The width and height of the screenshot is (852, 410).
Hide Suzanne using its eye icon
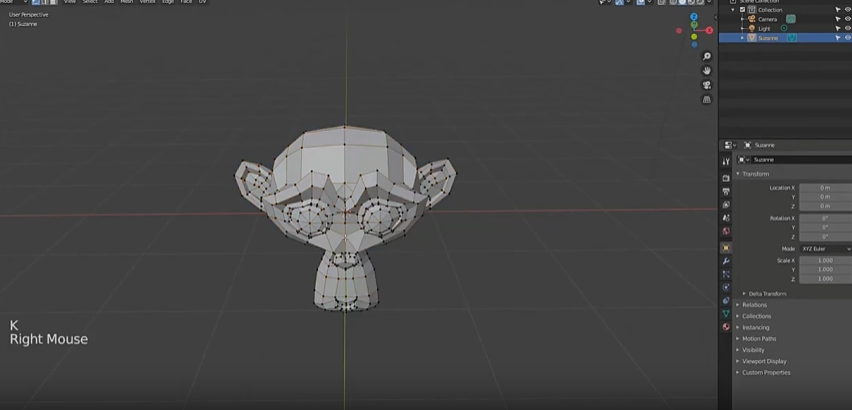click(x=847, y=38)
